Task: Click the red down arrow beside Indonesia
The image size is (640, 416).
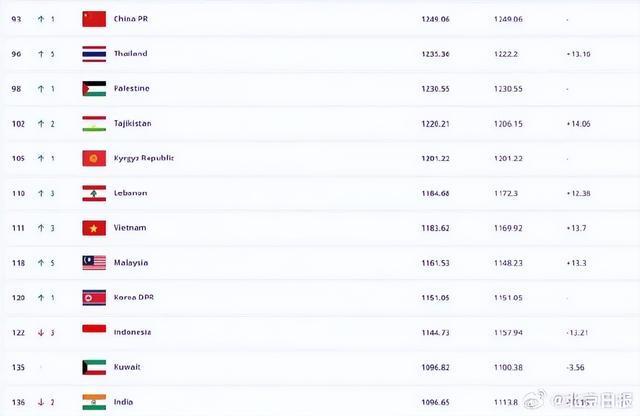Action: [41, 332]
